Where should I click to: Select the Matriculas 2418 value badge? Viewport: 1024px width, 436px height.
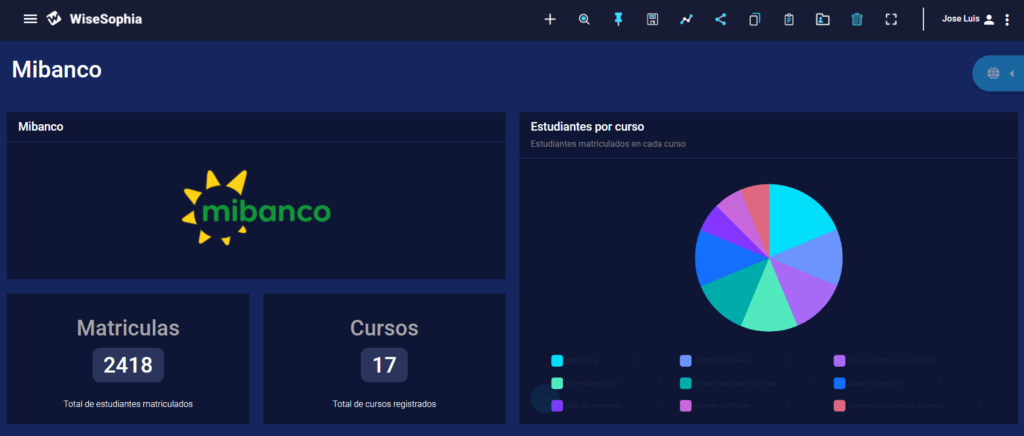tap(128, 365)
